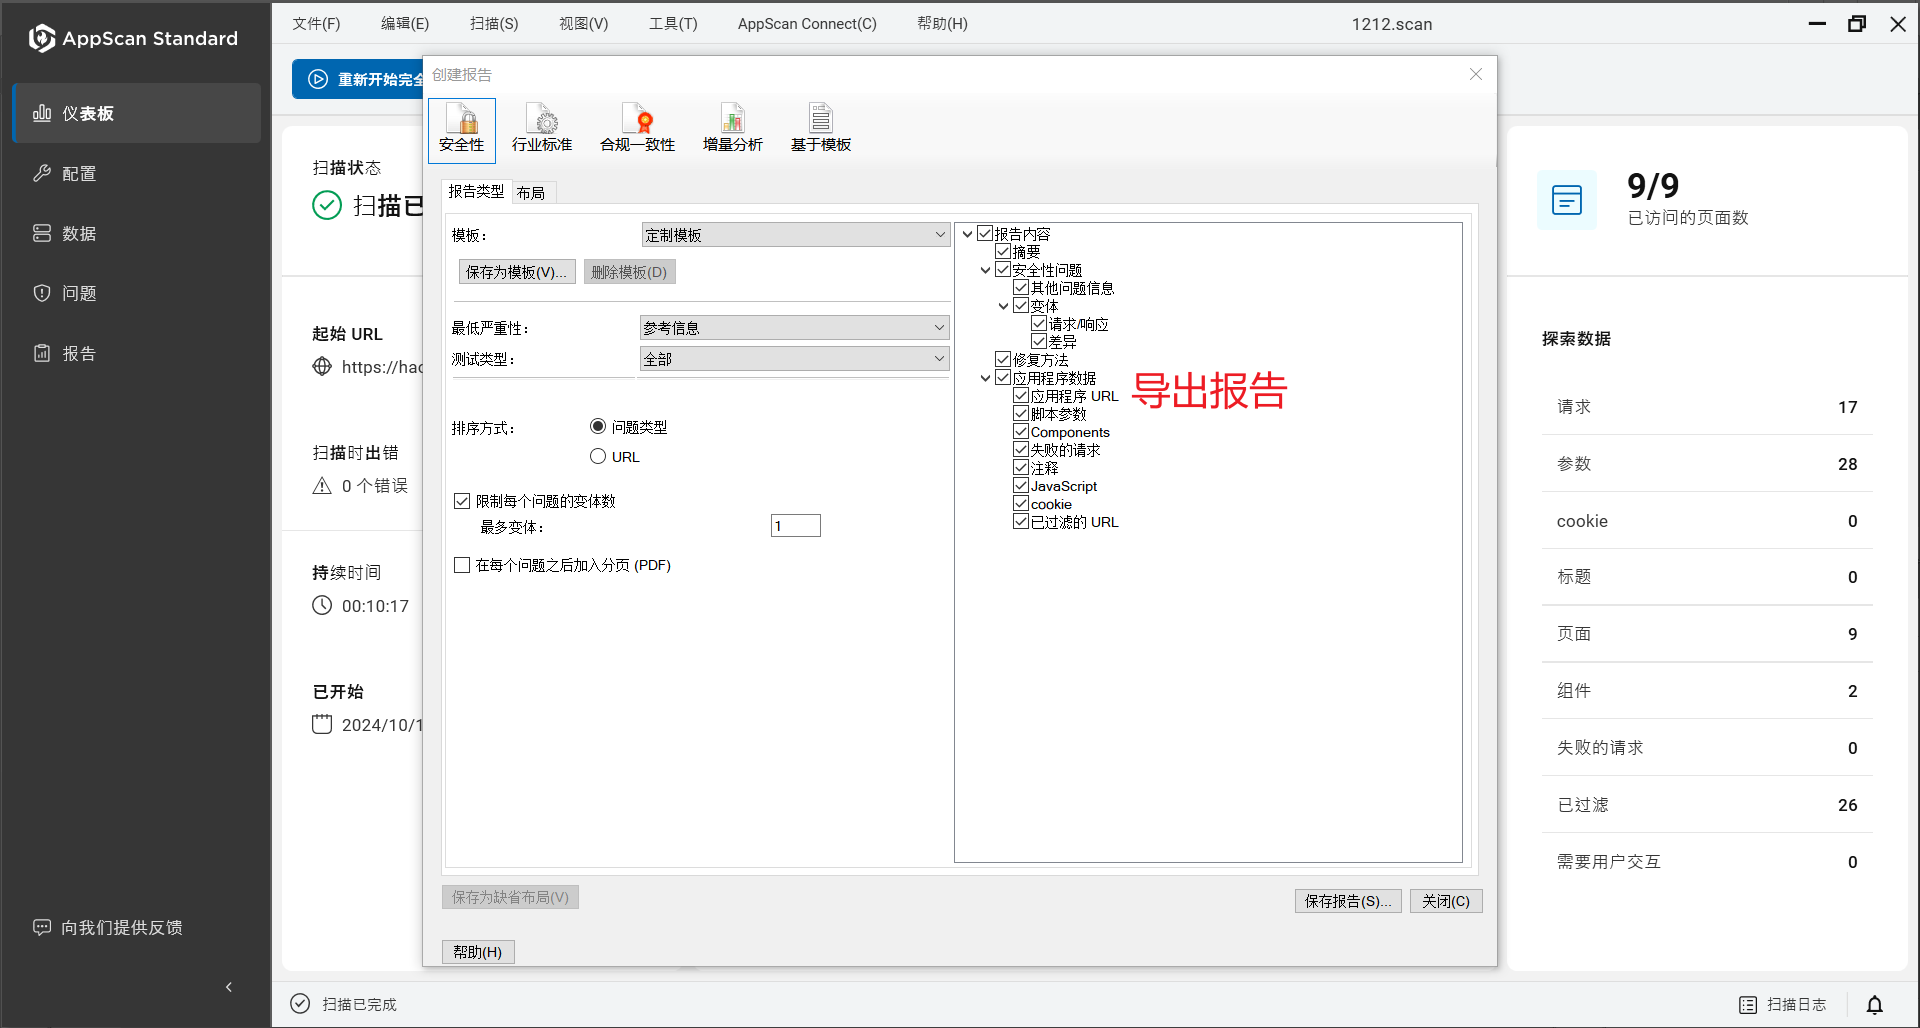Toggle the Components checkbox
This screenshot has height=1028, width=1920.
click(1021, 431)
